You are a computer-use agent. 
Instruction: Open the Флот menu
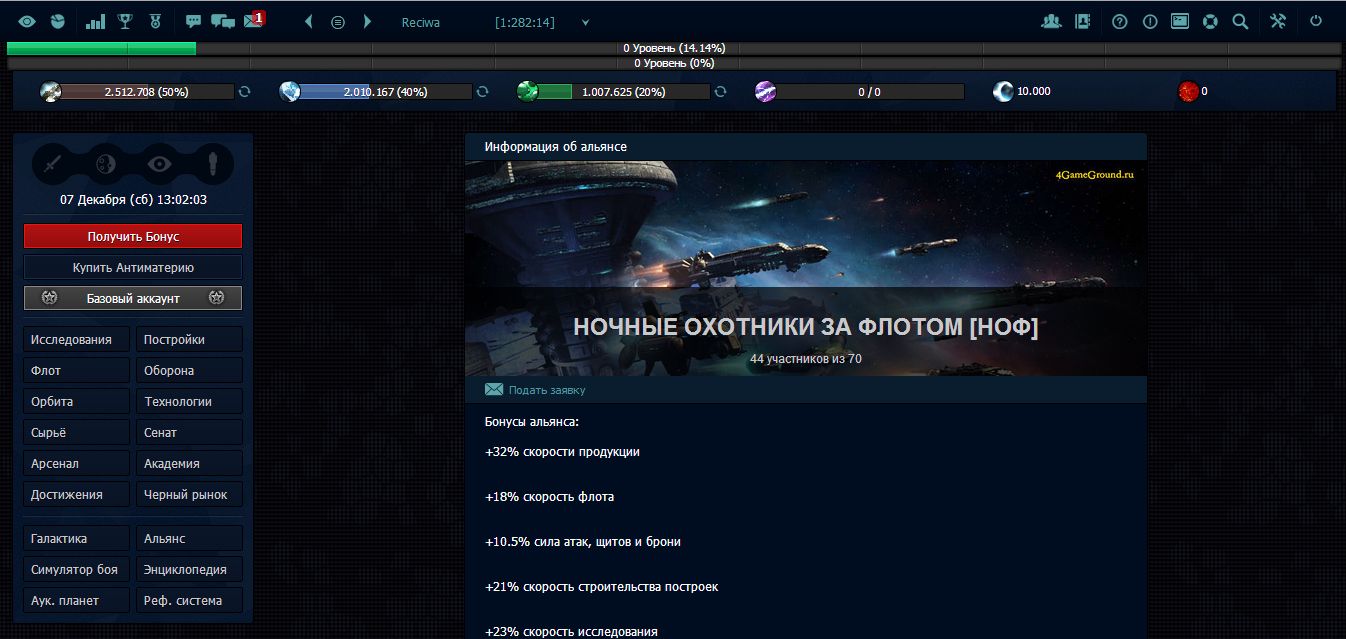[77, 370]
